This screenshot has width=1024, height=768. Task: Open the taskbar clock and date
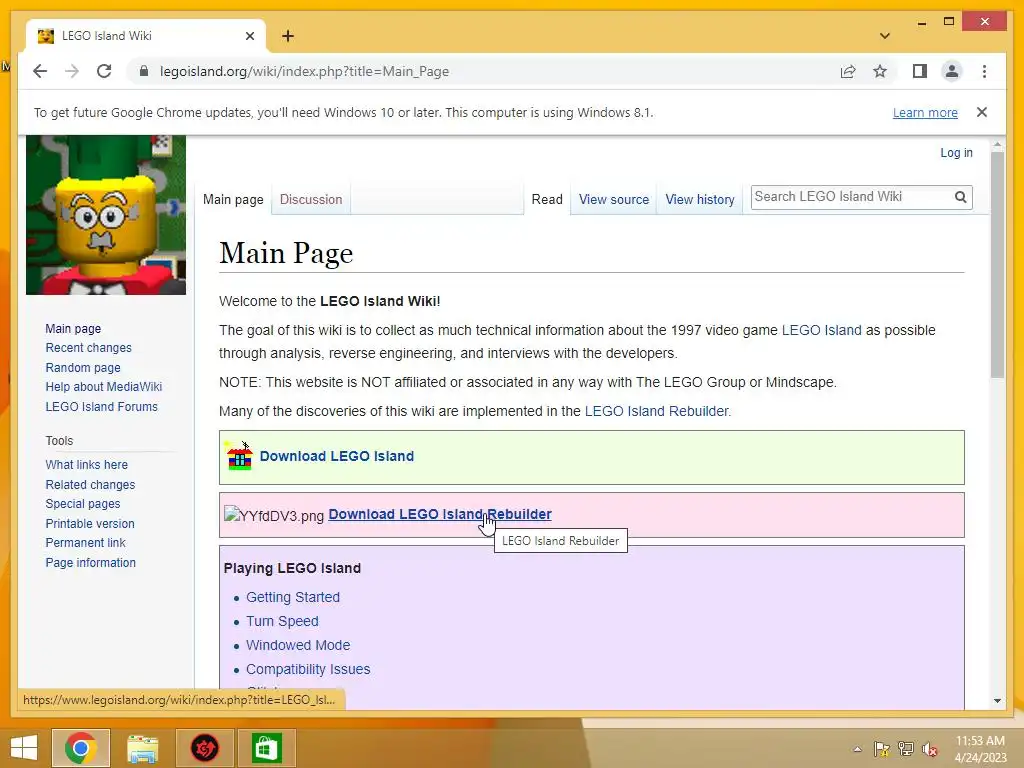[x=980, y=749]
